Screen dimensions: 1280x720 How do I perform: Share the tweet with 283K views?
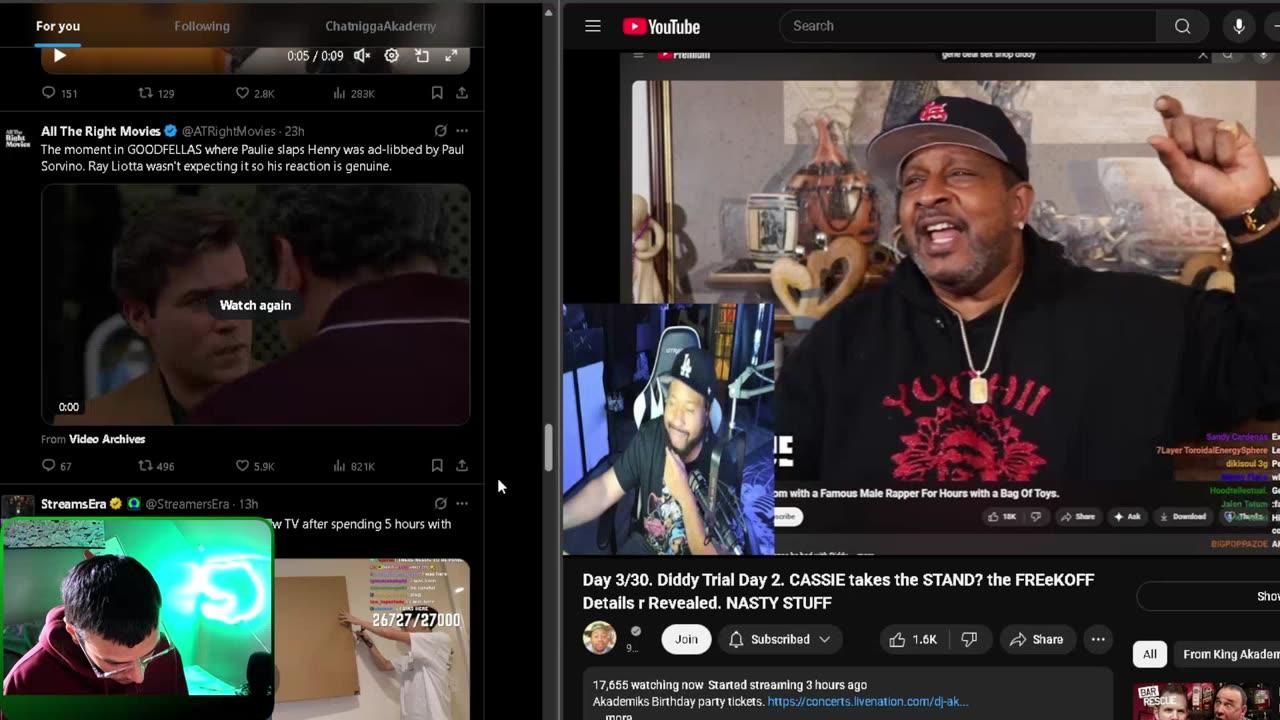point(462,93)
